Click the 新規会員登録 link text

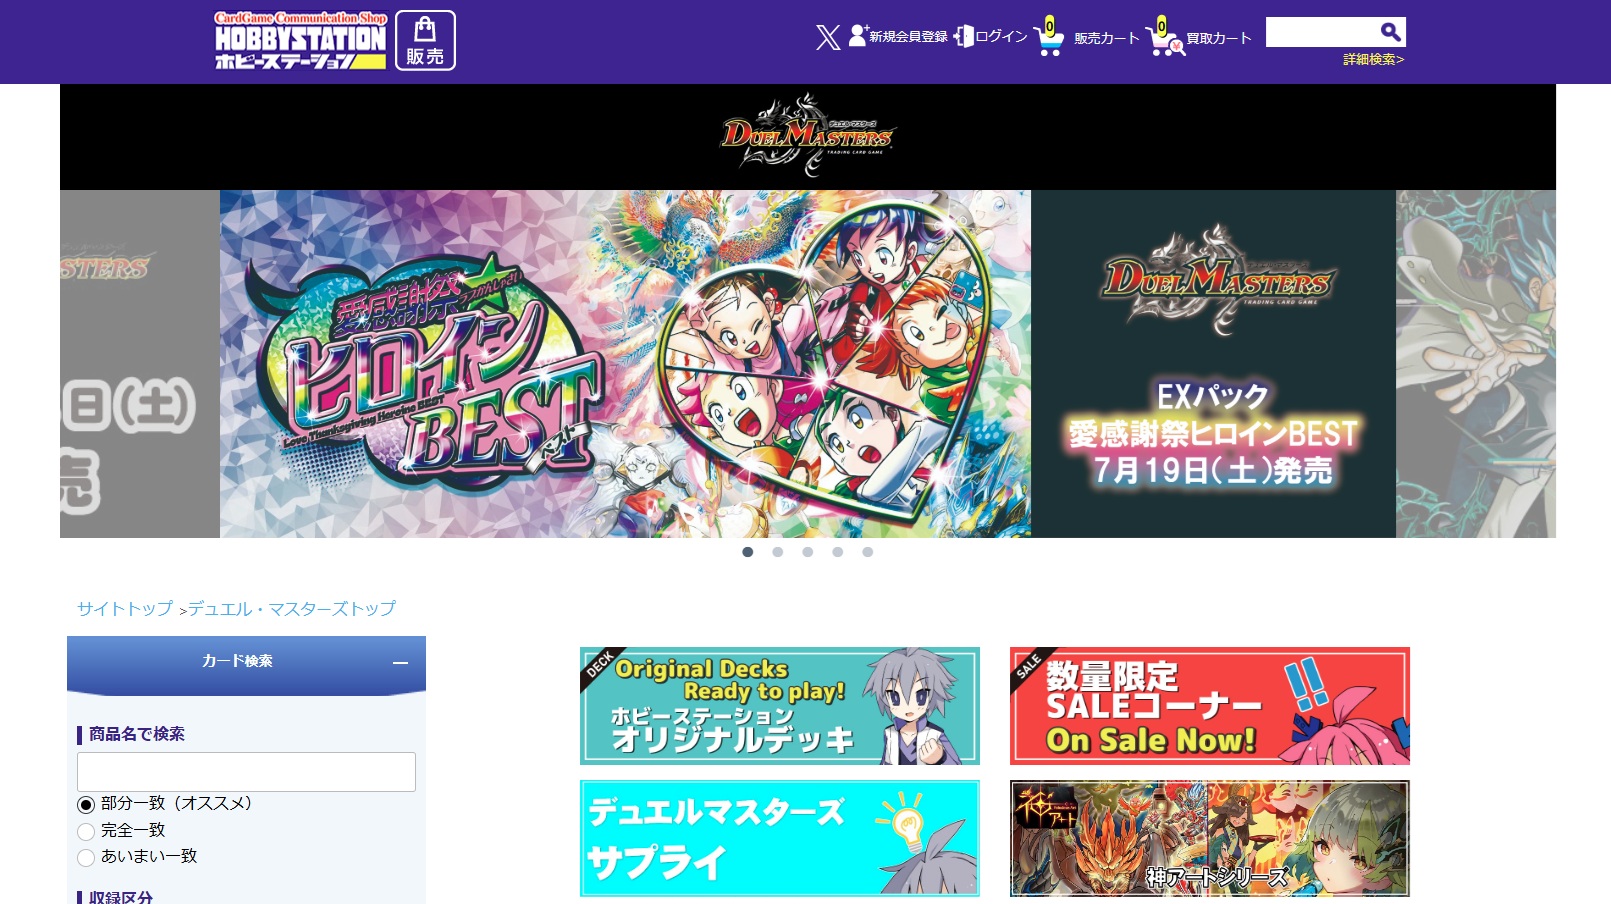click(x=908, y=37)
